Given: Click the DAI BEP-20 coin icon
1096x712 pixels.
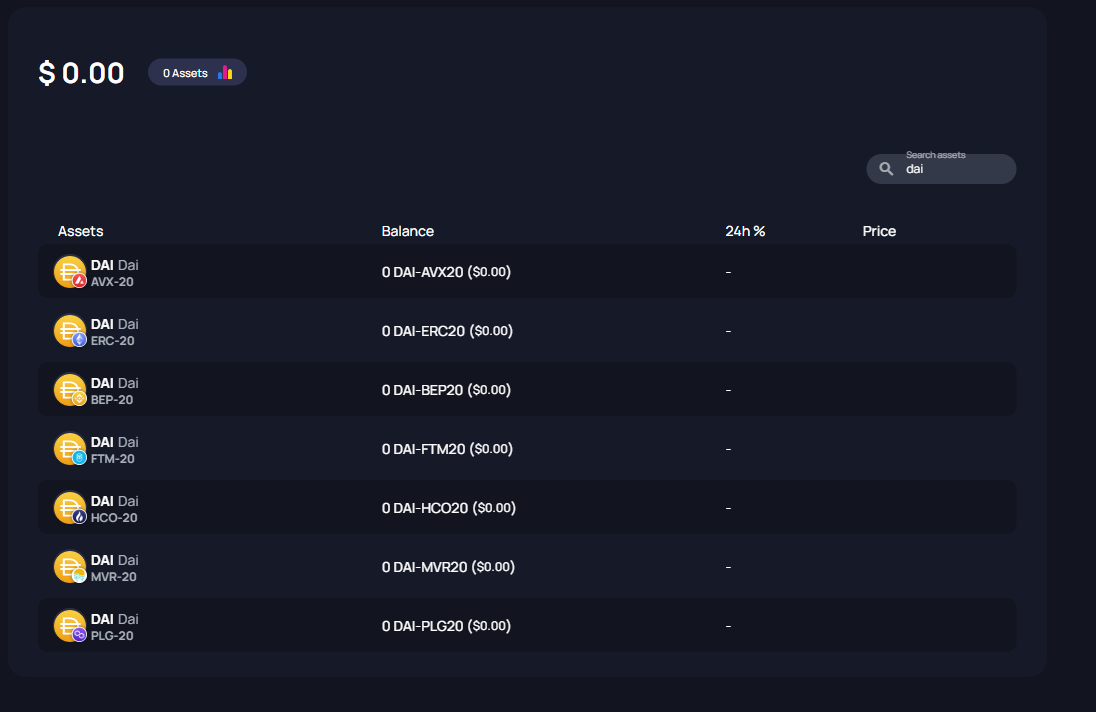Looking at the screenshot, I should (70, 390).
